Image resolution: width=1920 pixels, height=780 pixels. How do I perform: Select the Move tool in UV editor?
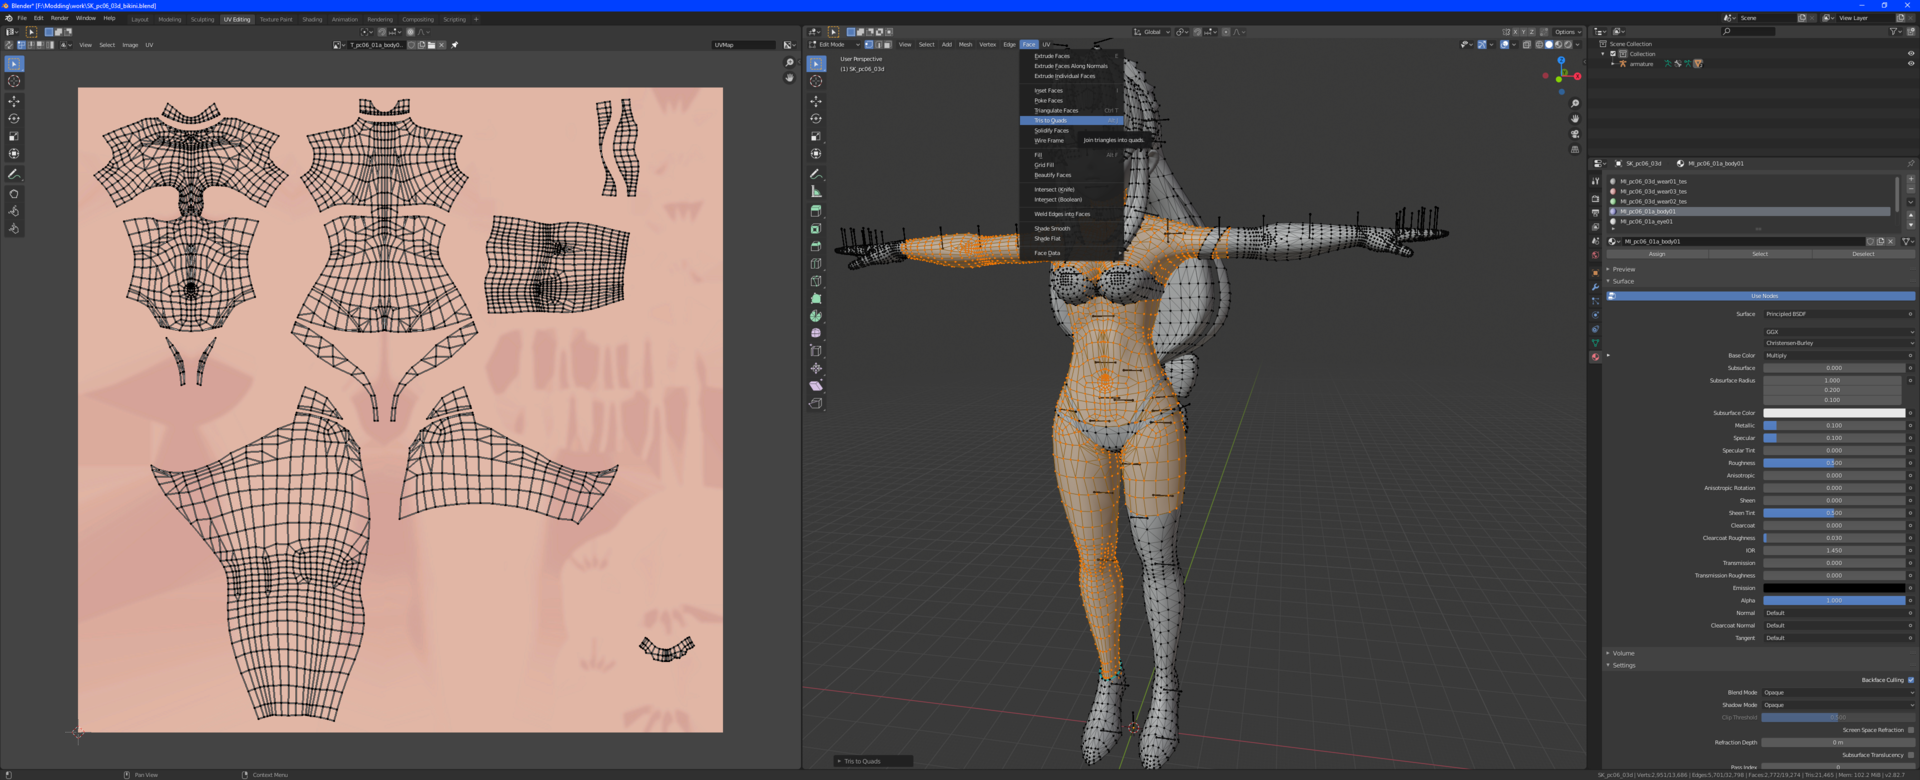pos(14,101)
